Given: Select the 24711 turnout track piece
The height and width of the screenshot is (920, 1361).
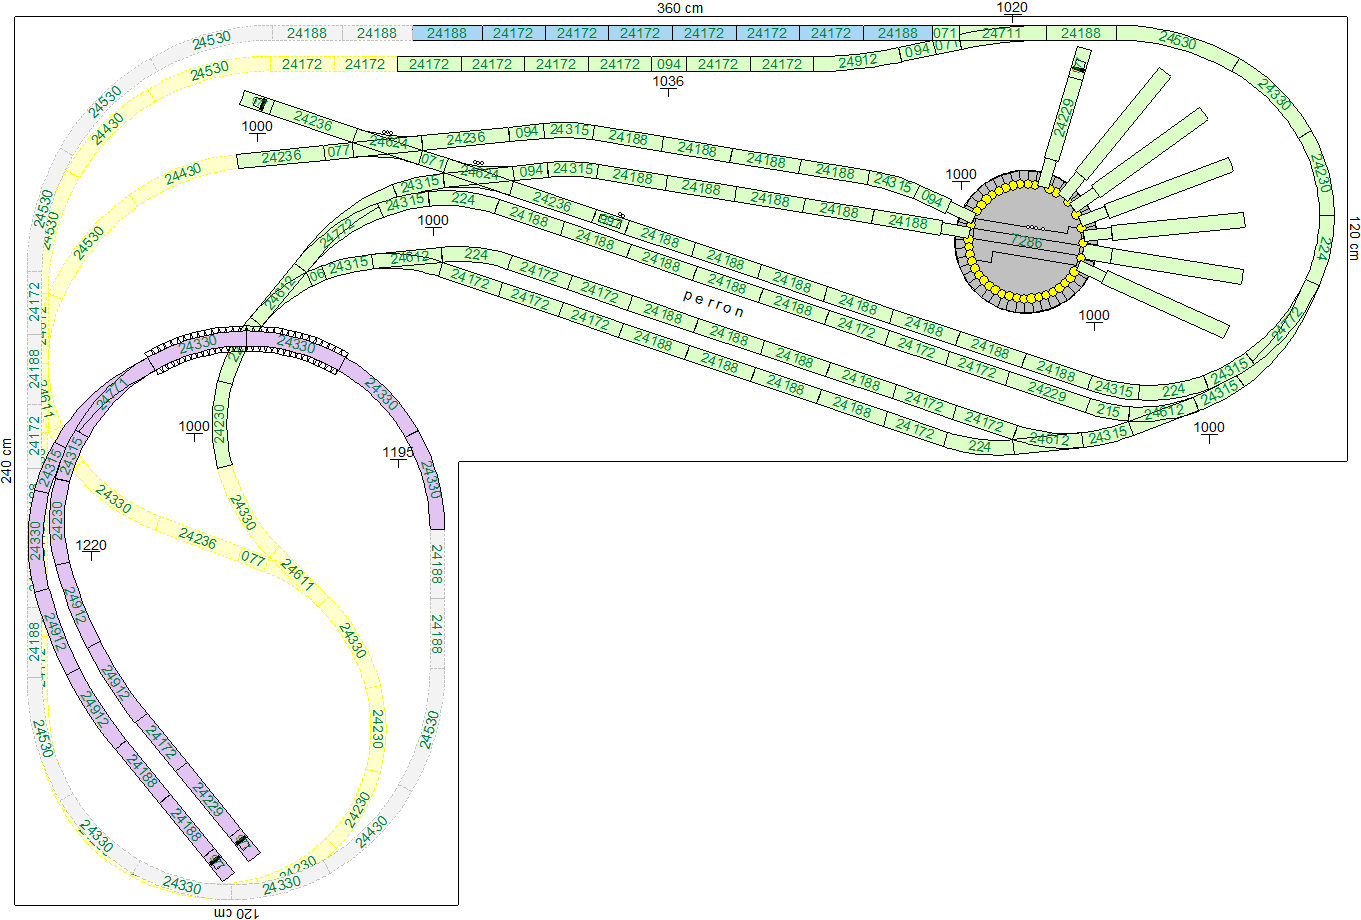Looking at the screenshot, I should (x=1003, y=33).
